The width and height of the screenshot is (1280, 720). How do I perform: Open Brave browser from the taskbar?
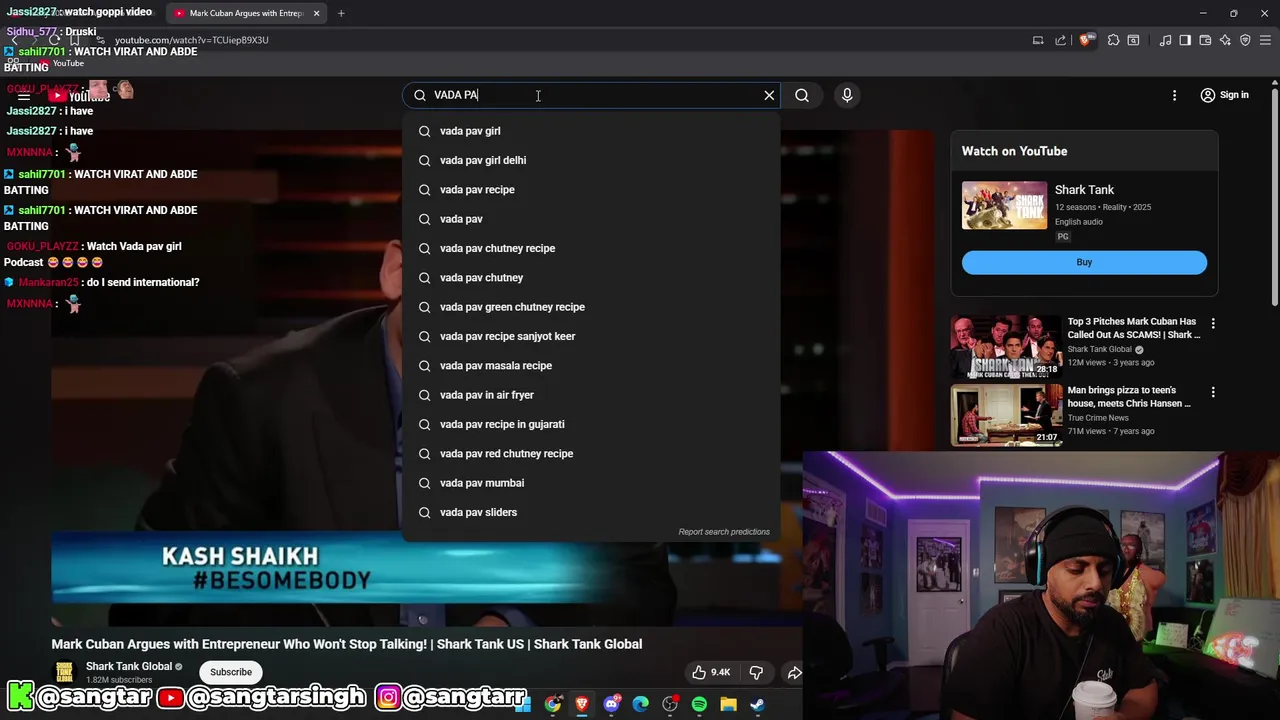click(582, 704)
